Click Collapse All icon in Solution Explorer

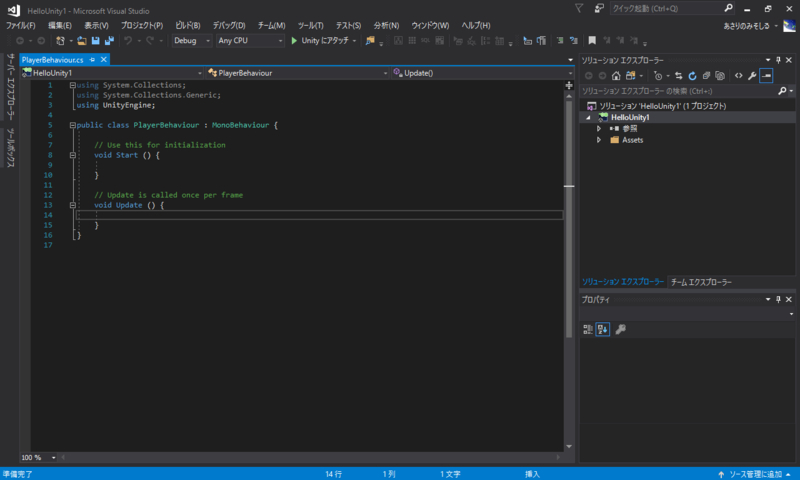(x=706, y=75)
